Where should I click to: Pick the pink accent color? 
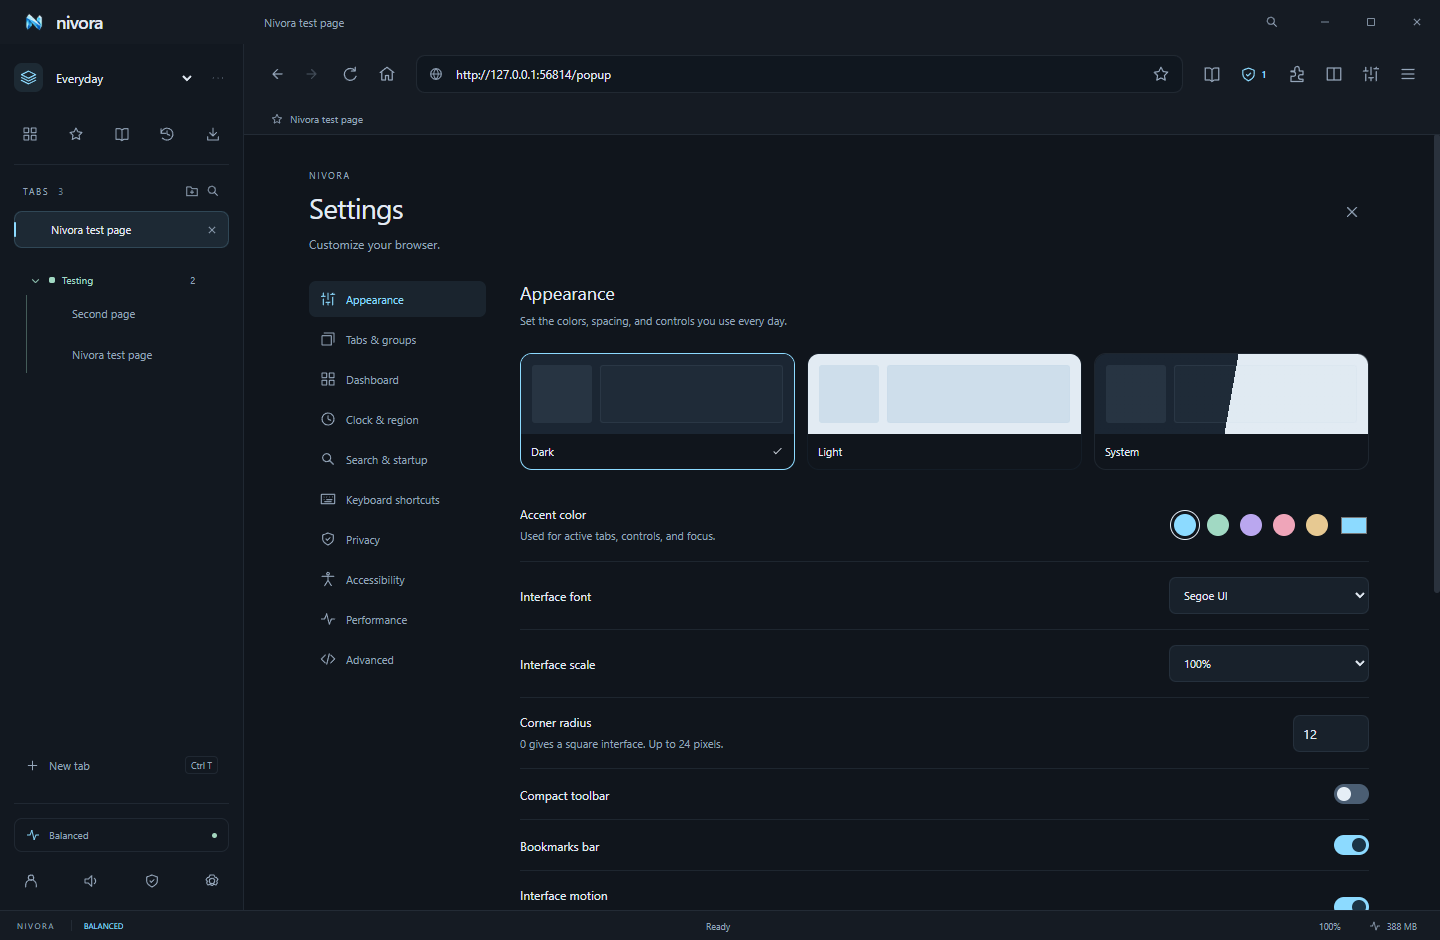[1284, 525]
